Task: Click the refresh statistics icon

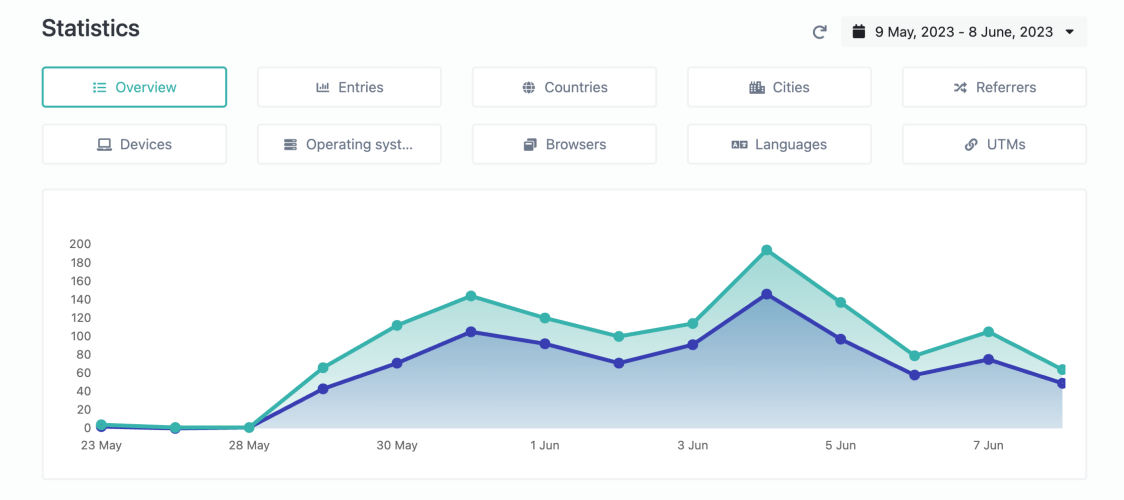Action: (x=819, y=32)
